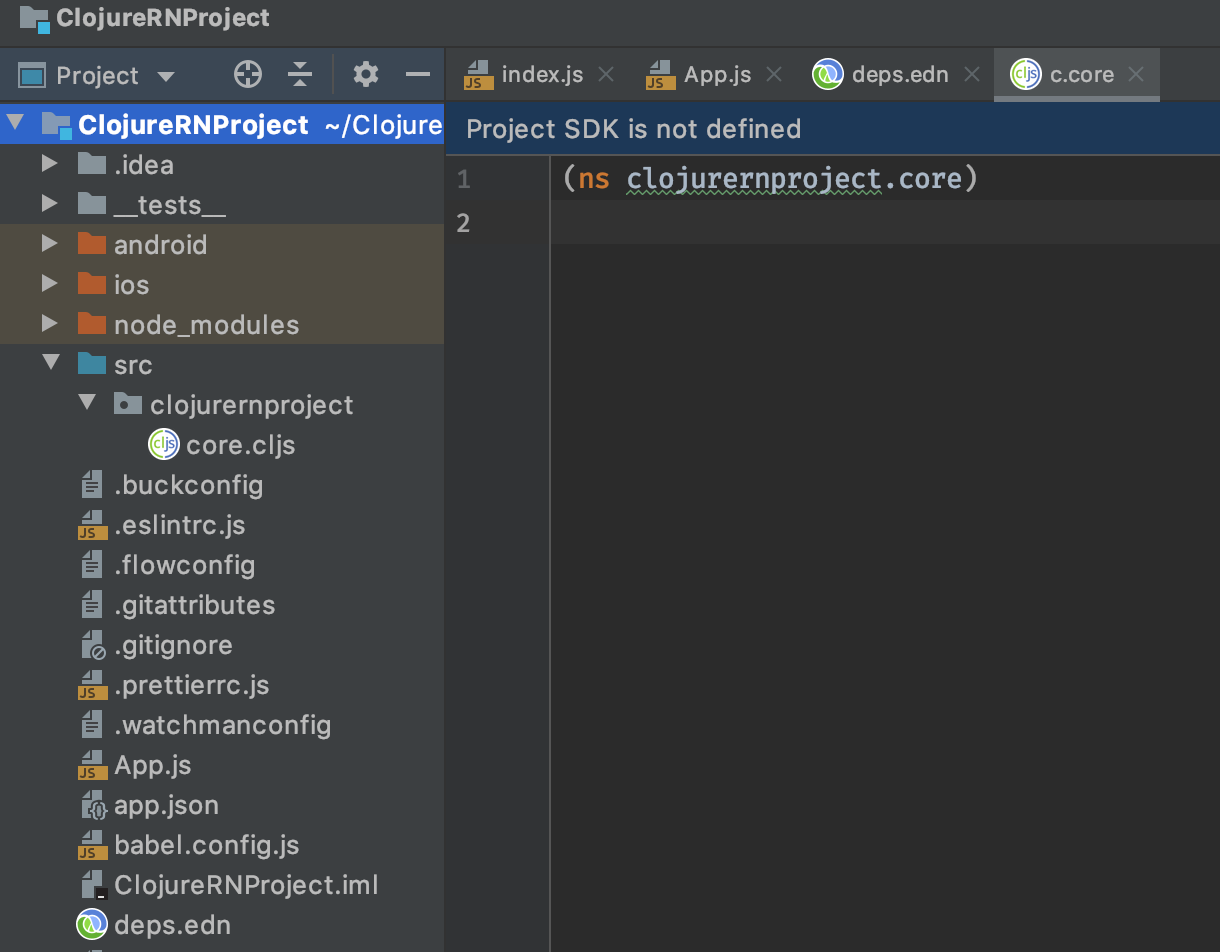The image size is (1220, 952).
Task: Click line number 2 in the gutter
Action: 463,222
